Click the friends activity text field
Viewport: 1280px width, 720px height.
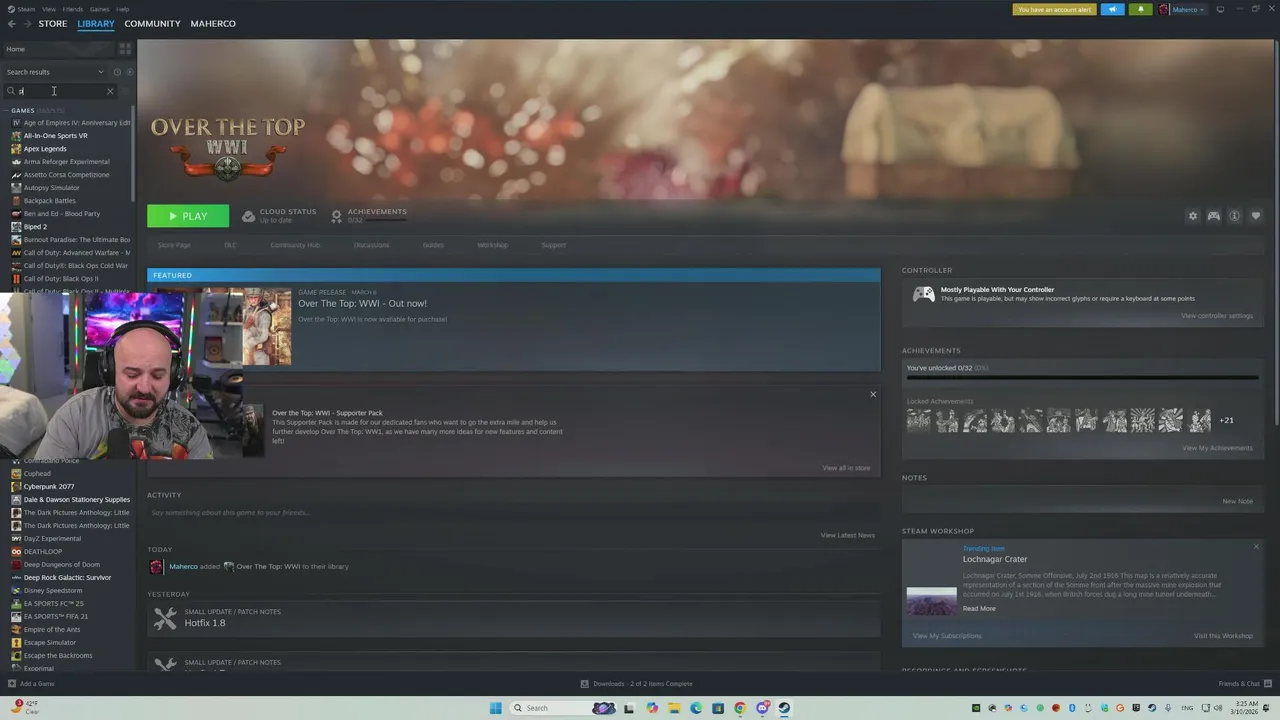[513, 513]
